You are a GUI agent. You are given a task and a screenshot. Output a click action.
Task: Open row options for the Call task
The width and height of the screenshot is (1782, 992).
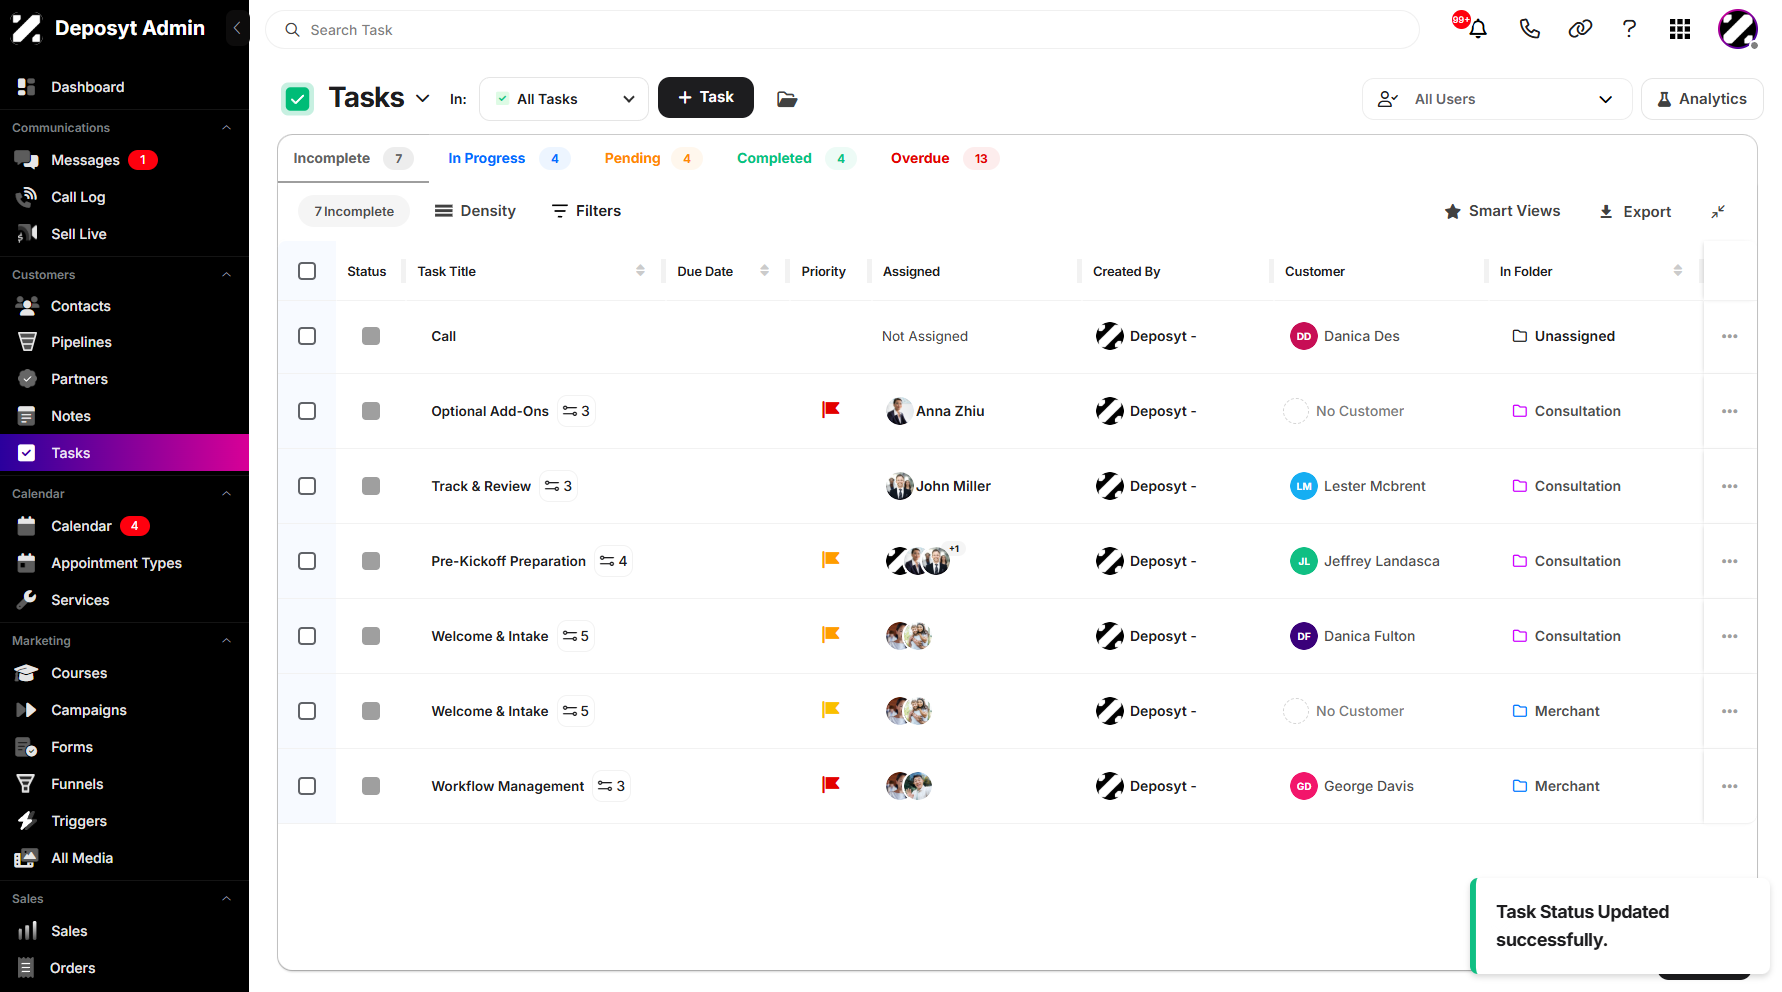pos(1730,336)
